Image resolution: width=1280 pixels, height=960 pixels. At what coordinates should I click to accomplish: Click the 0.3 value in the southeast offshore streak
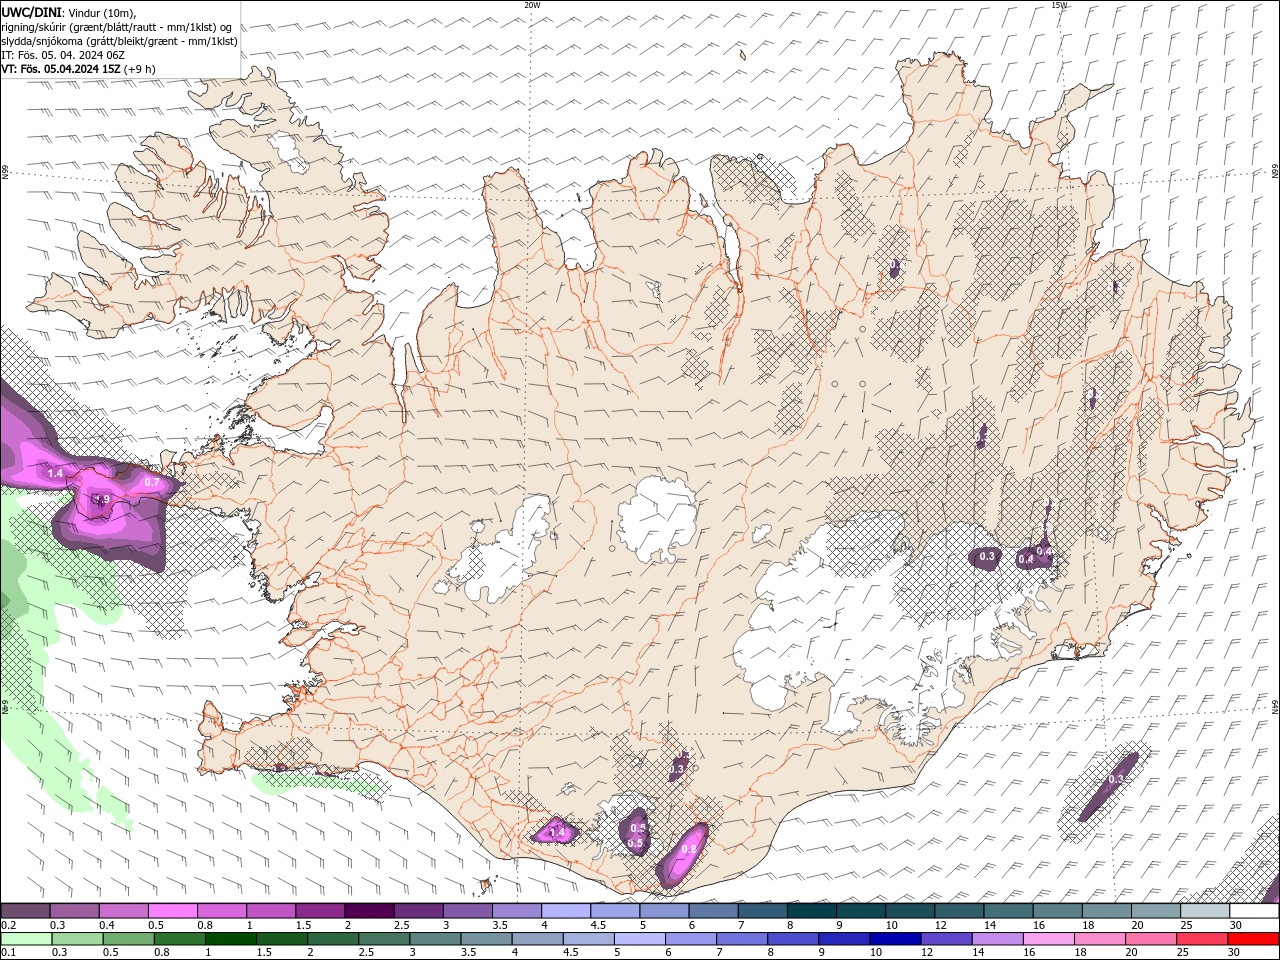(1117, 779)
